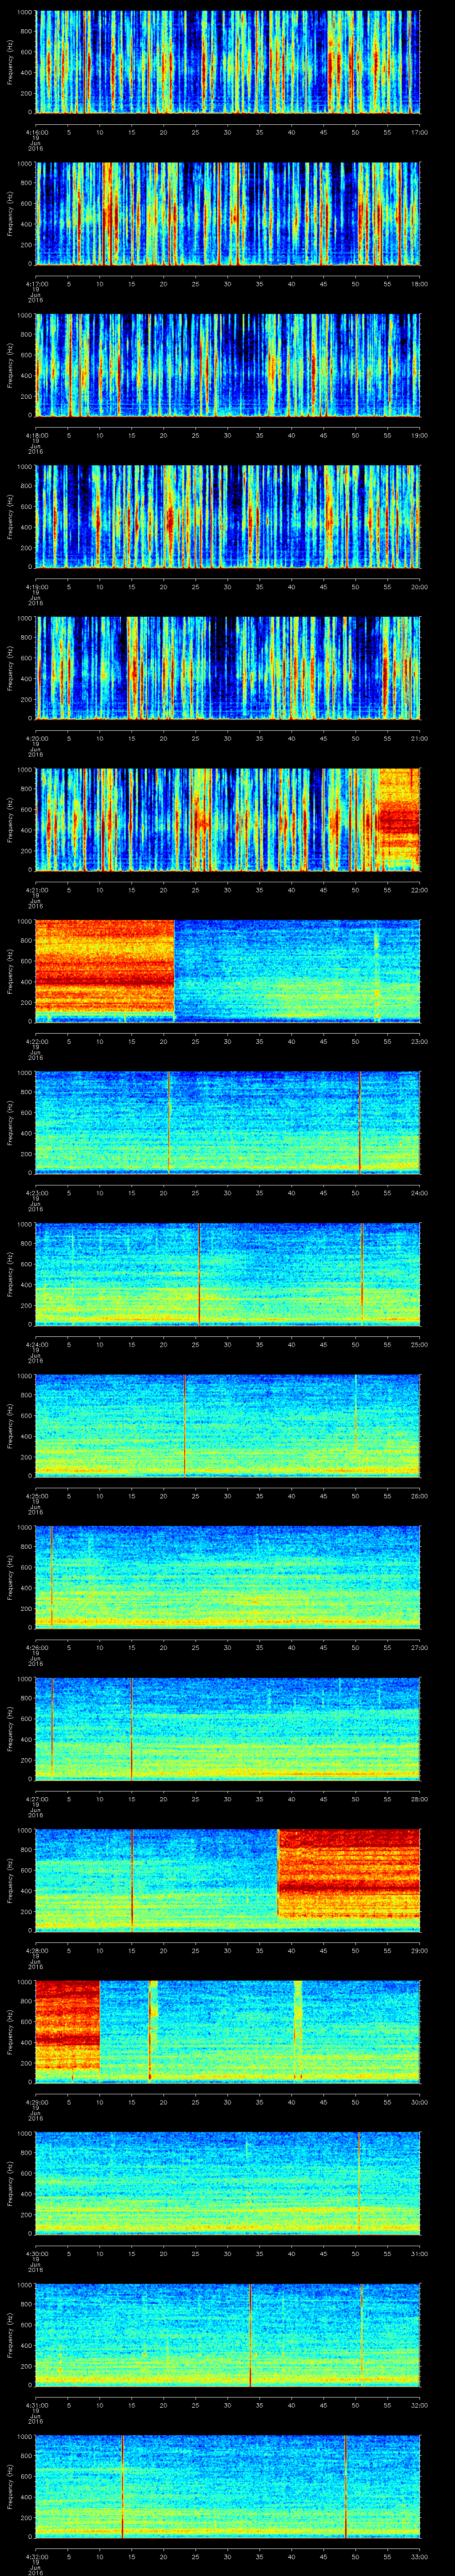This screenshot has height=2576, width=455.
Task: Click the "Frequency (Hz)" axis label of the 4:22:00 panel
Action: pyautogui.click(x=10, y=971)
